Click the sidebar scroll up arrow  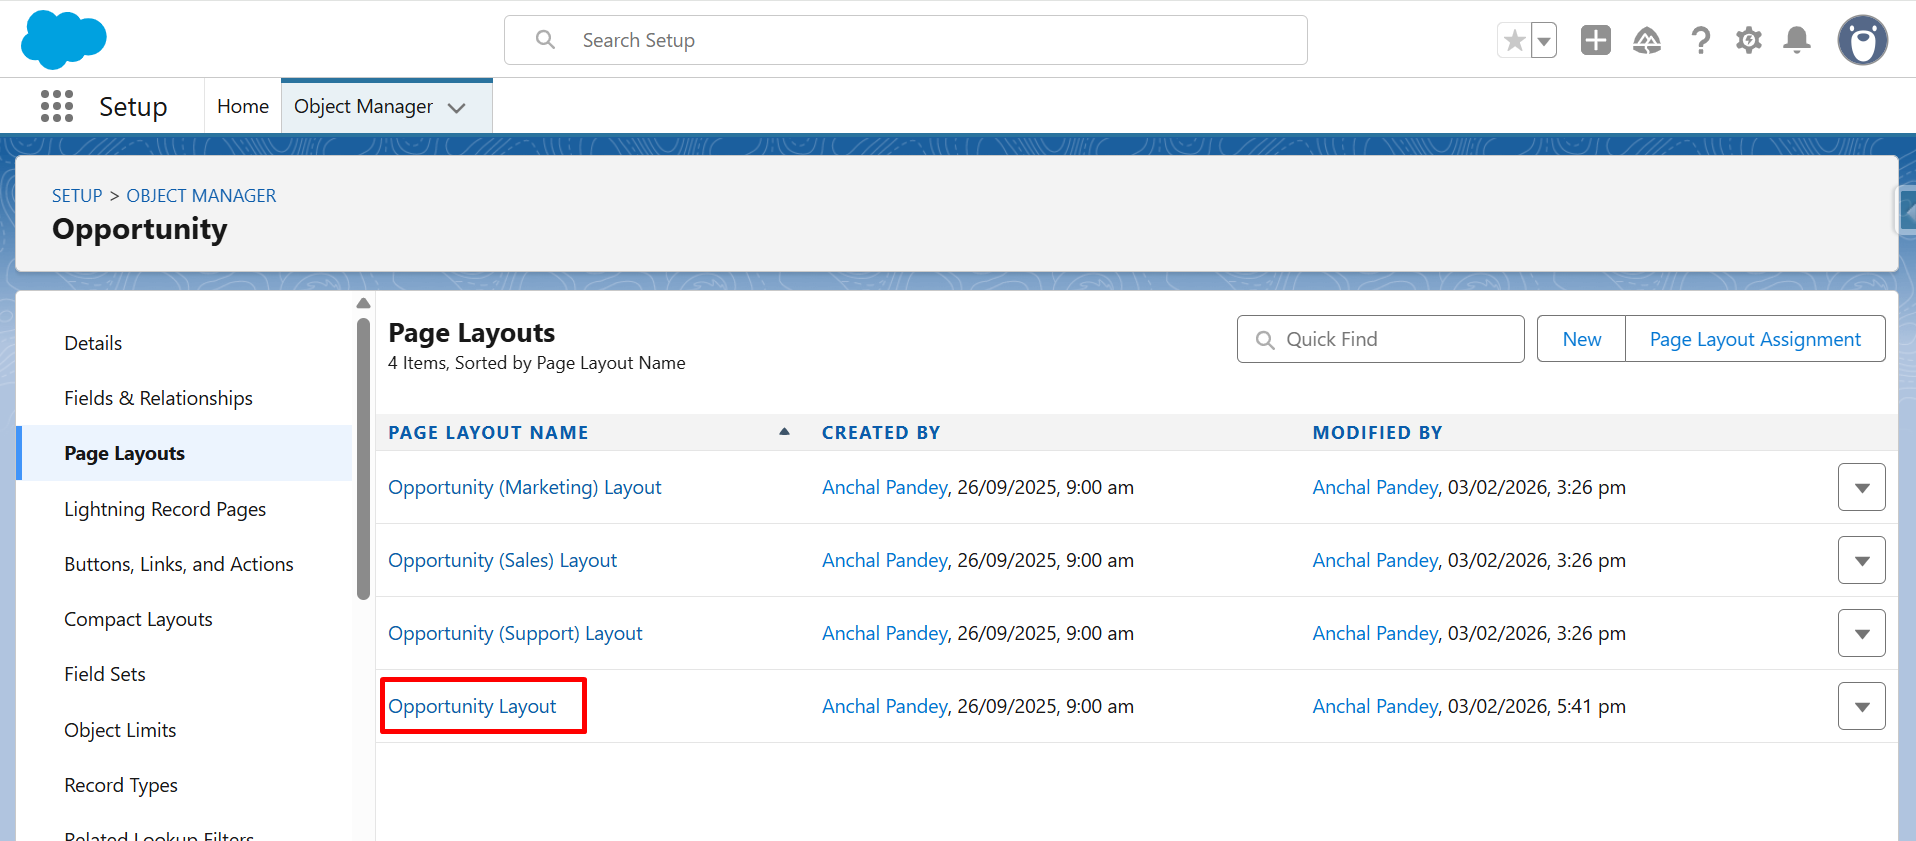pyautogui.click(x=363, y=303)
